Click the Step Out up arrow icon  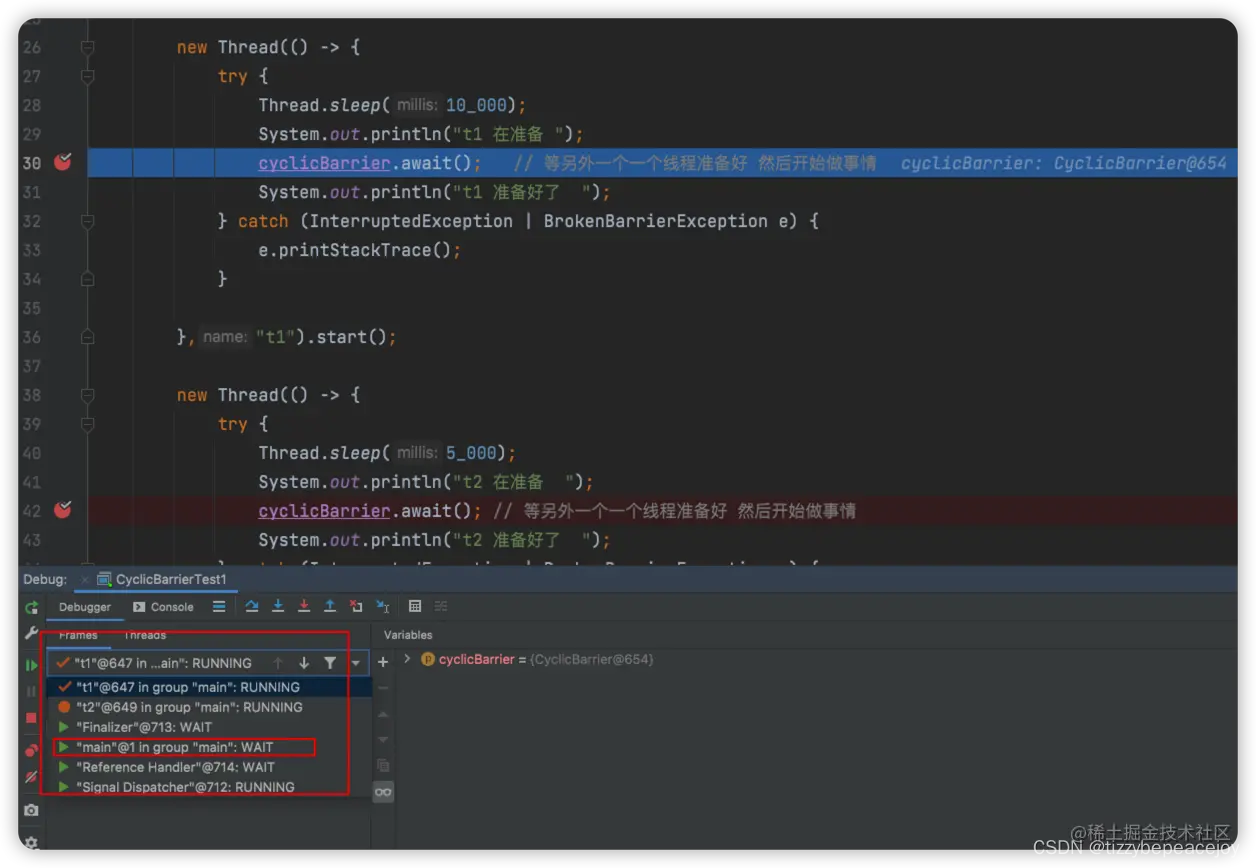click(330, 606)
